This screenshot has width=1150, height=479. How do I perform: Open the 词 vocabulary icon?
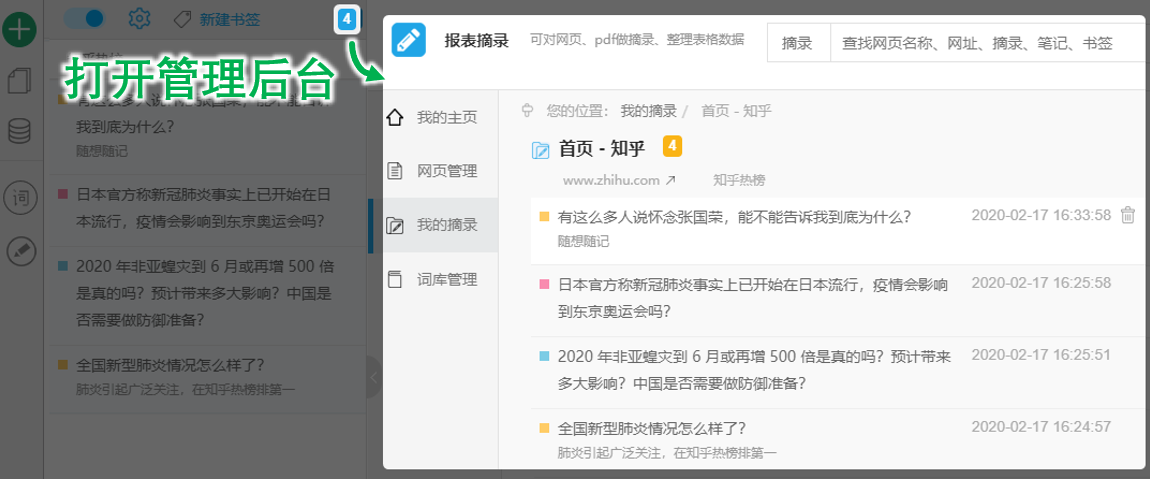(x=19, y=198)
